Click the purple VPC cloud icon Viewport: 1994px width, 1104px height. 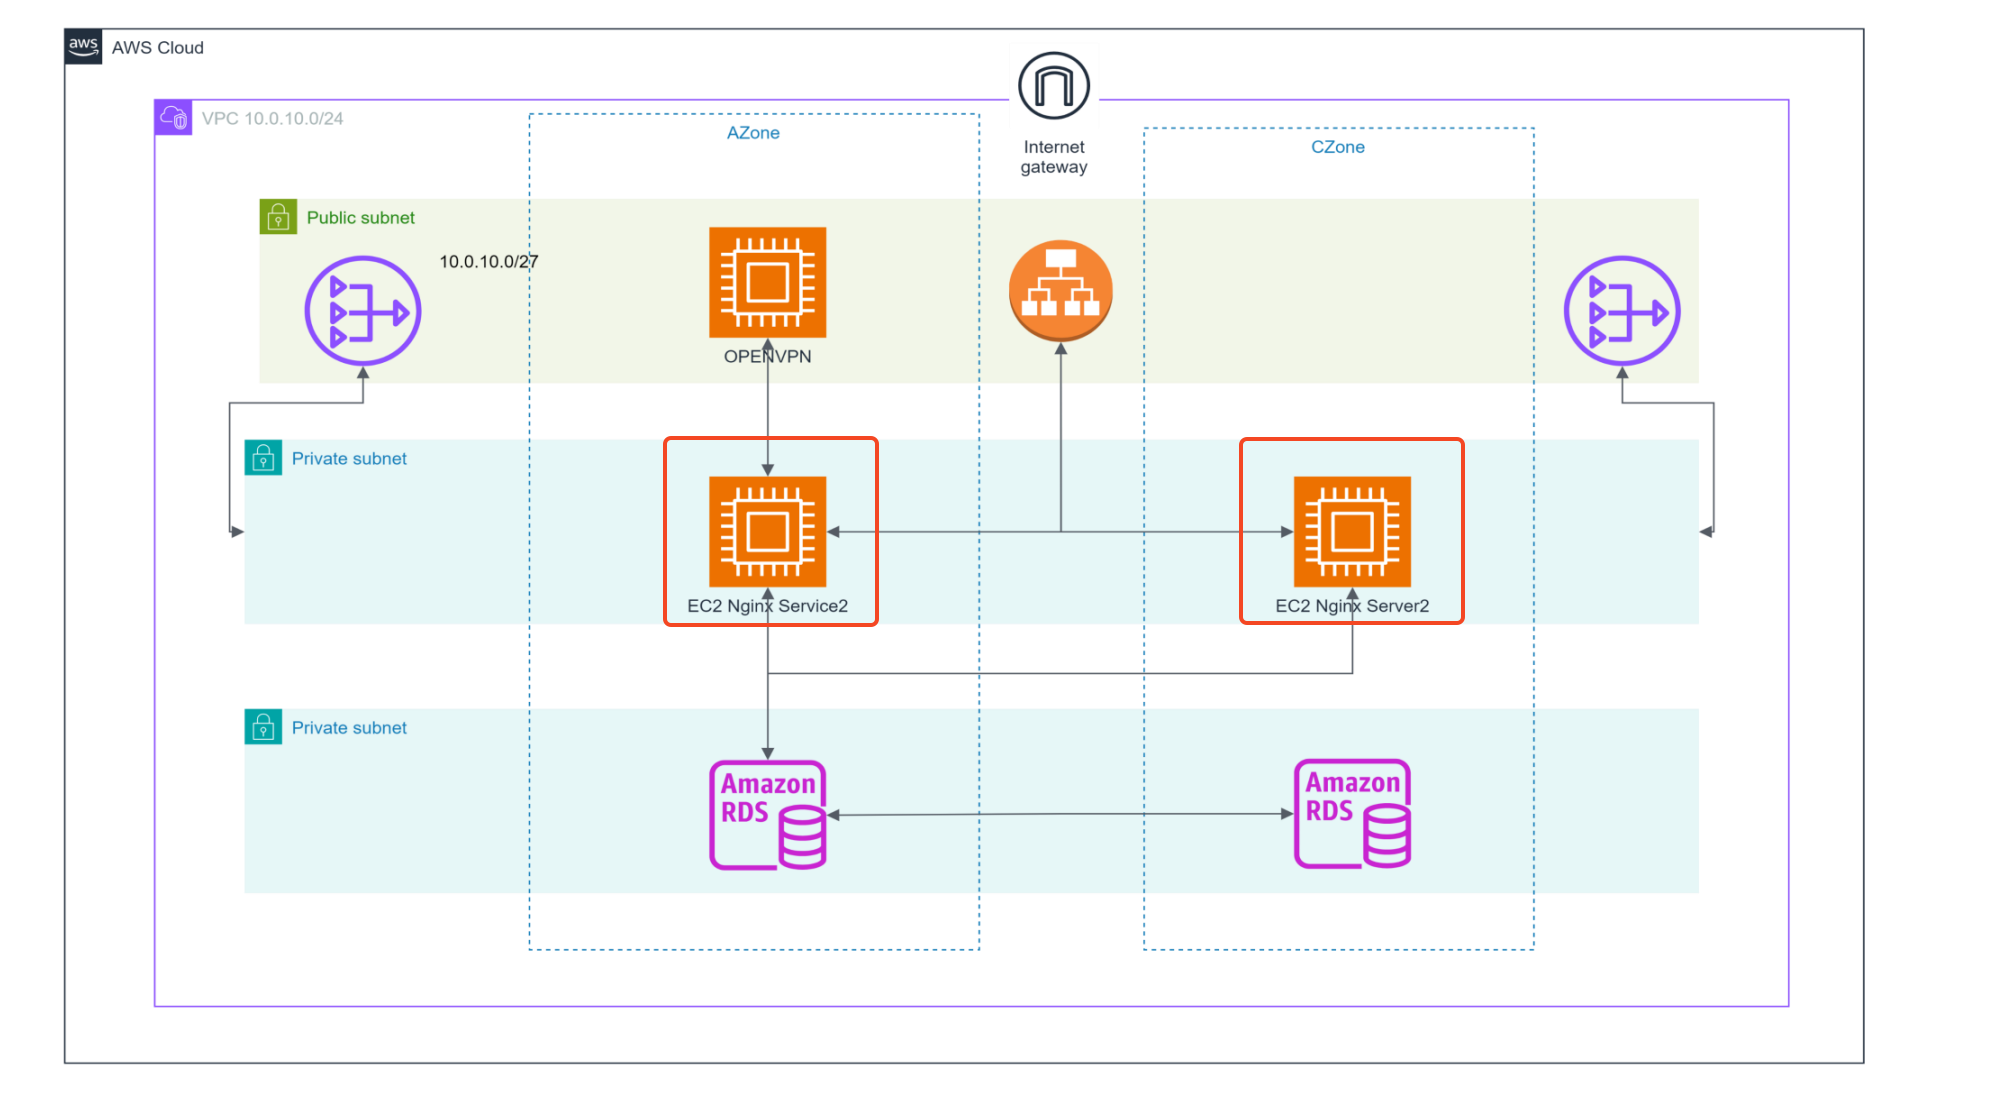point(173,118)
